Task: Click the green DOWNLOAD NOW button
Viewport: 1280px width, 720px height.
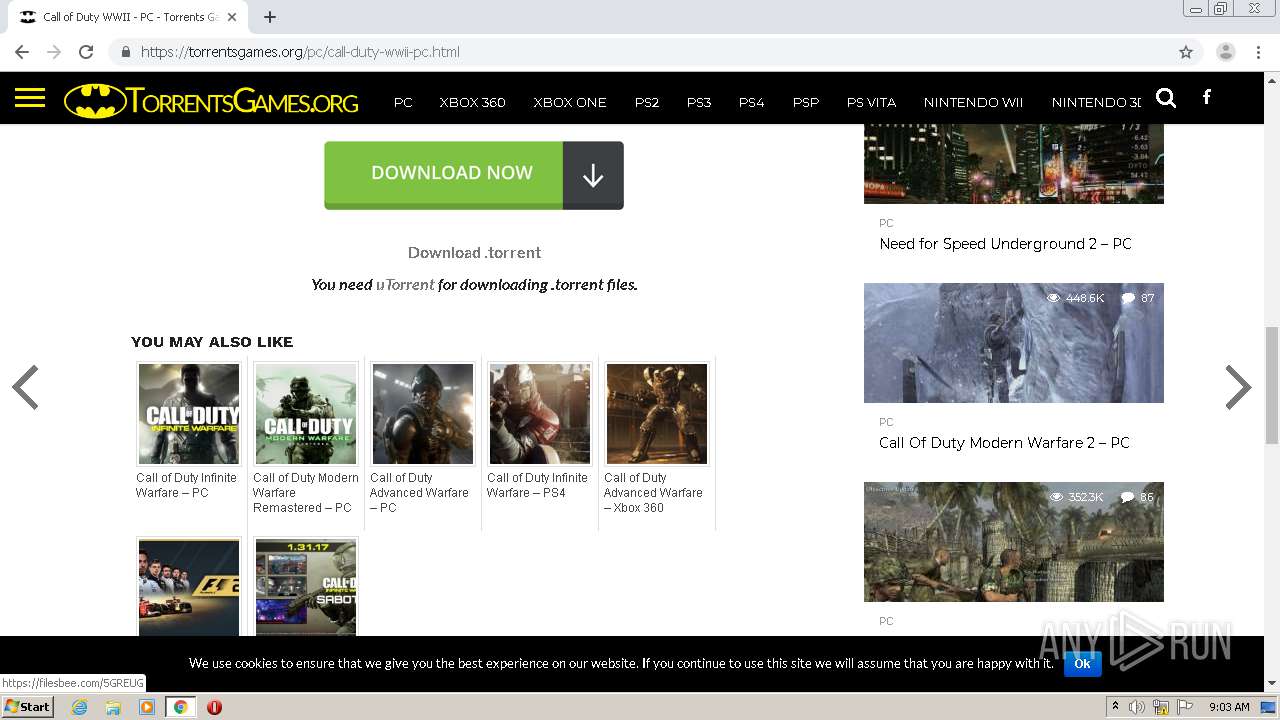Action: tap(474, 175)
